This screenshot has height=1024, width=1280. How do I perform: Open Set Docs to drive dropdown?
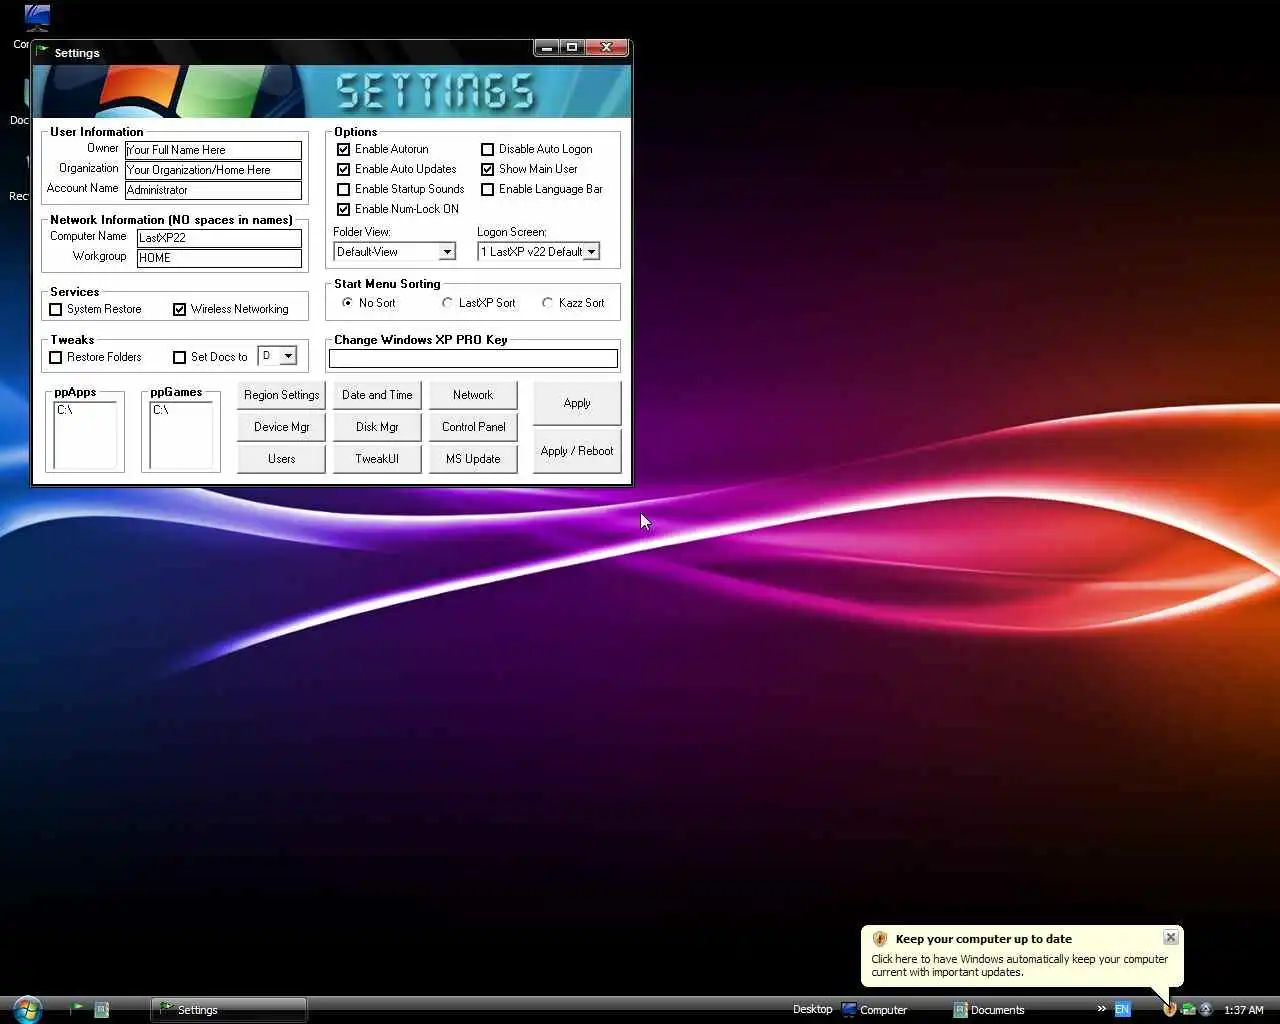288,356
